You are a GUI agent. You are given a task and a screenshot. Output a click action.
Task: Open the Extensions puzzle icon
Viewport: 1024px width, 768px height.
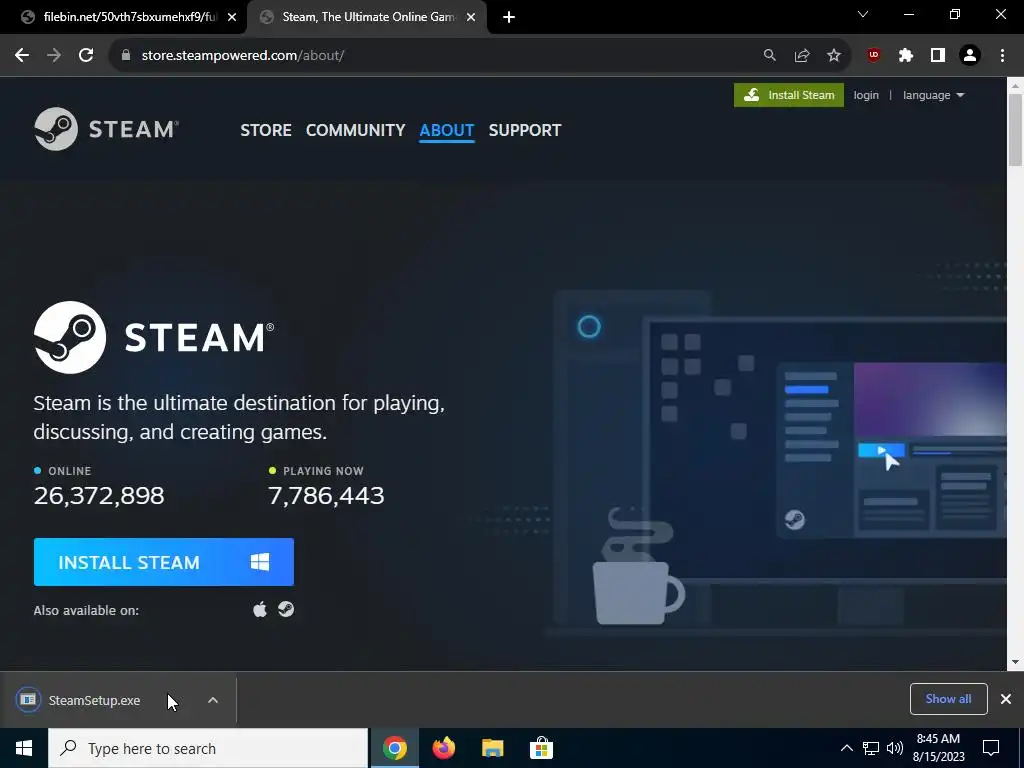click(x=906, y=56)
